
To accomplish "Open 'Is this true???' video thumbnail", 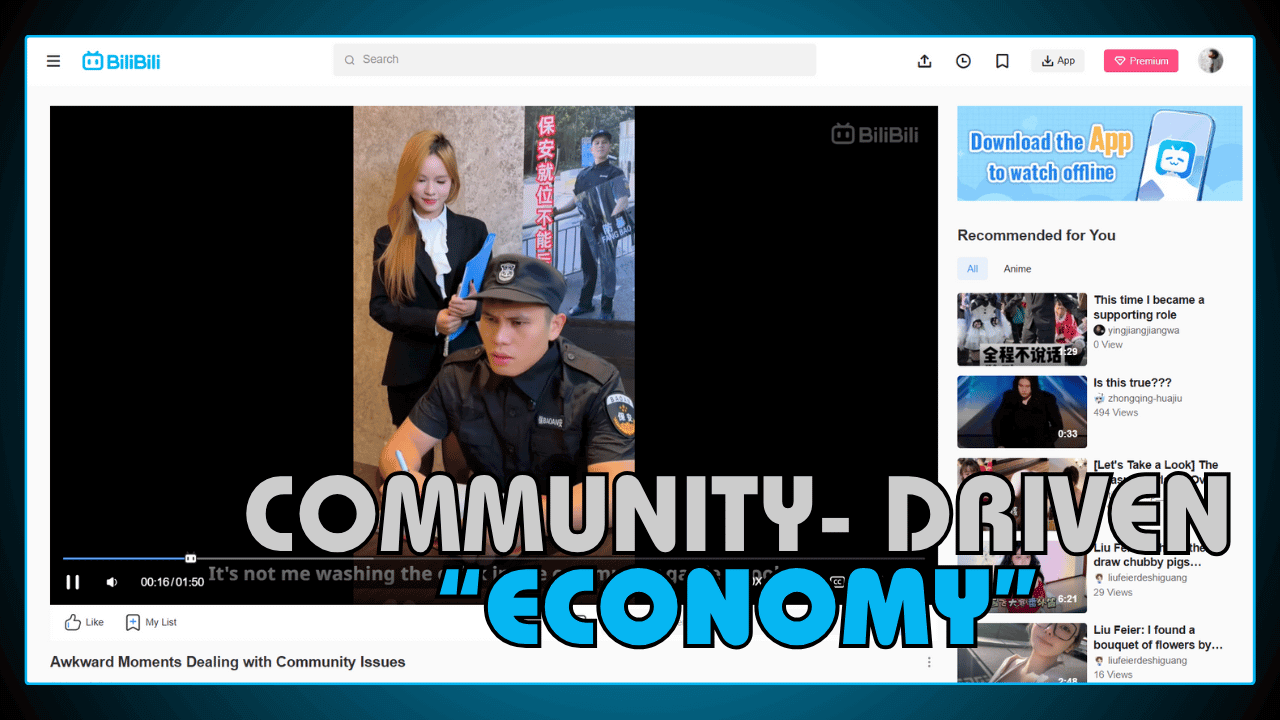I will click(1022, 412).
